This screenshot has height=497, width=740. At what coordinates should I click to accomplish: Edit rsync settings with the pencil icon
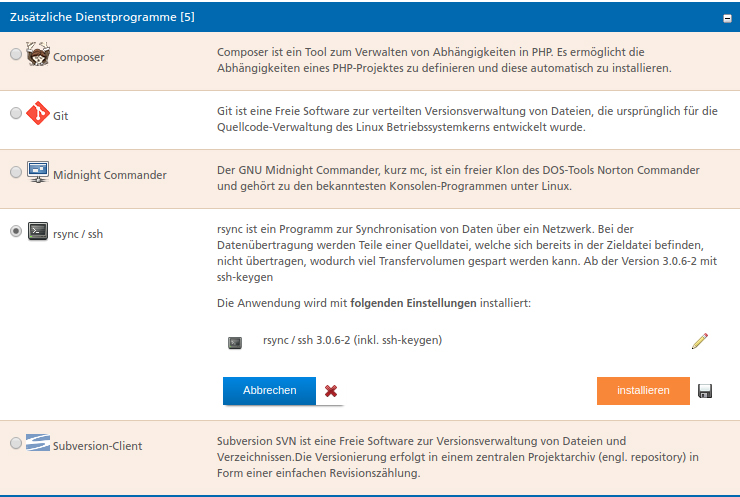(700, 341)
